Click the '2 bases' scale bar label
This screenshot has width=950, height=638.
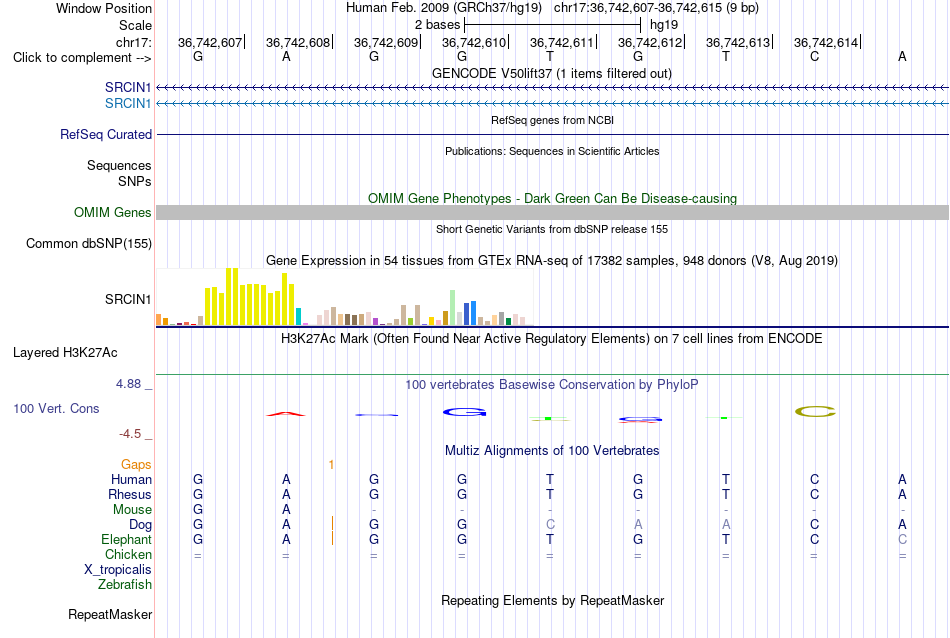(437, 25)
